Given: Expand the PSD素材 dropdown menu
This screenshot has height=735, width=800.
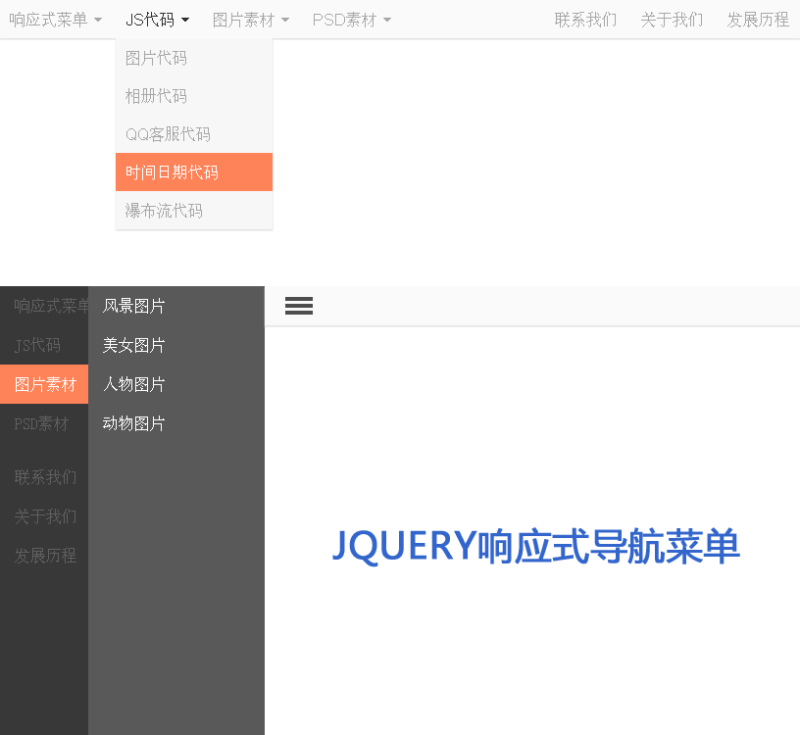Looking at the screenshot, I should click(x=350, y=19).
